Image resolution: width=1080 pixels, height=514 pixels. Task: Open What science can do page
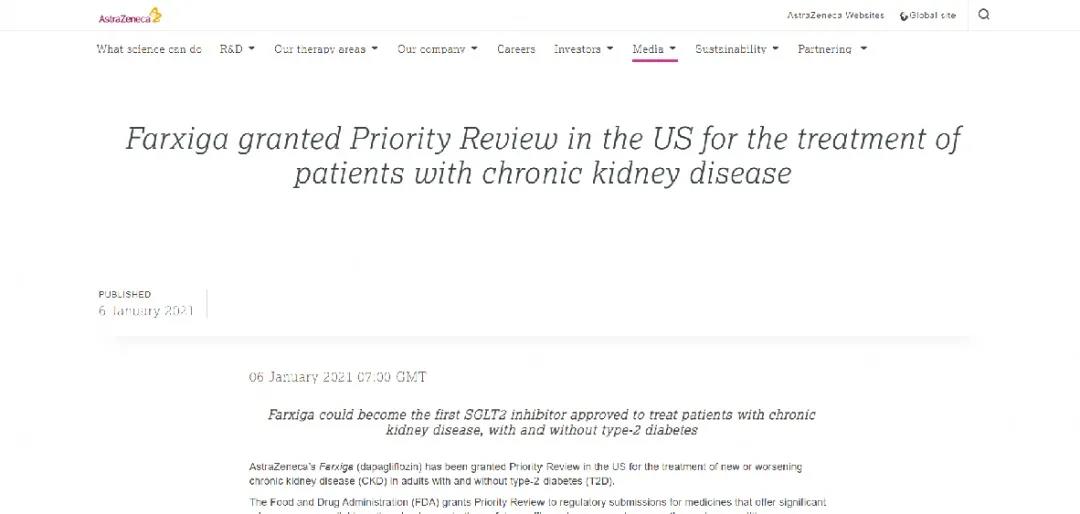149,49
